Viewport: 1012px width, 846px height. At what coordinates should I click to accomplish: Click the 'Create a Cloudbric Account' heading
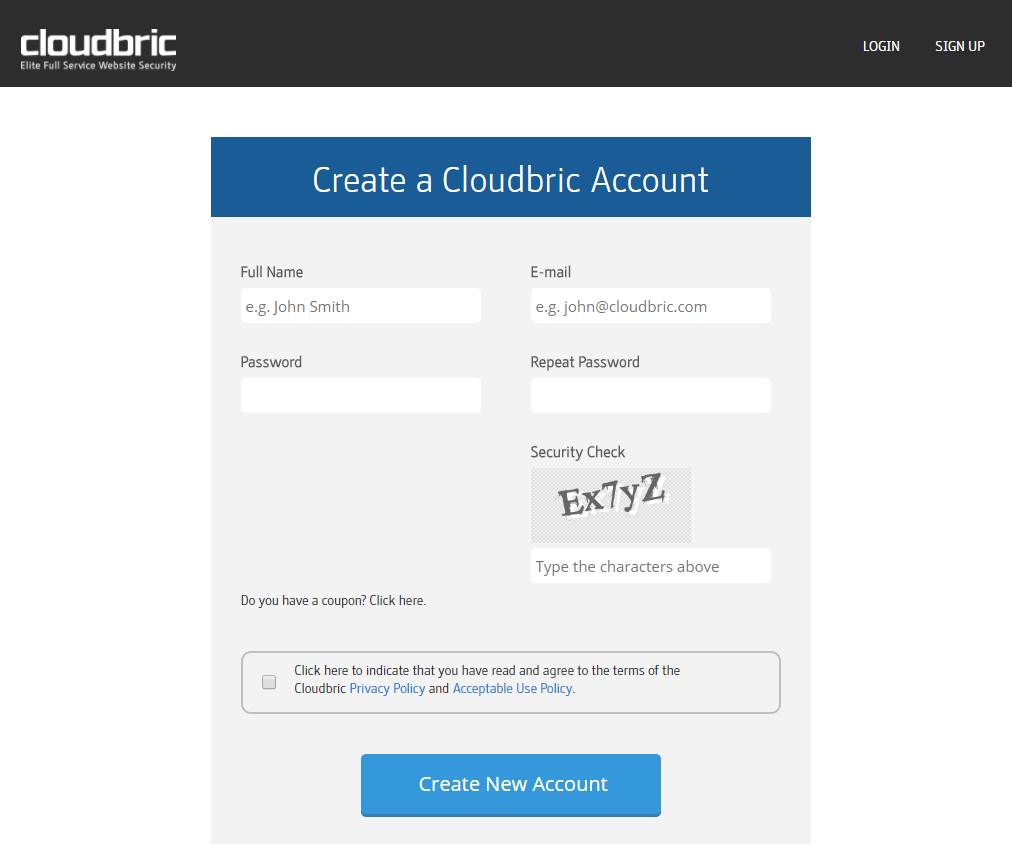point(511,179)
